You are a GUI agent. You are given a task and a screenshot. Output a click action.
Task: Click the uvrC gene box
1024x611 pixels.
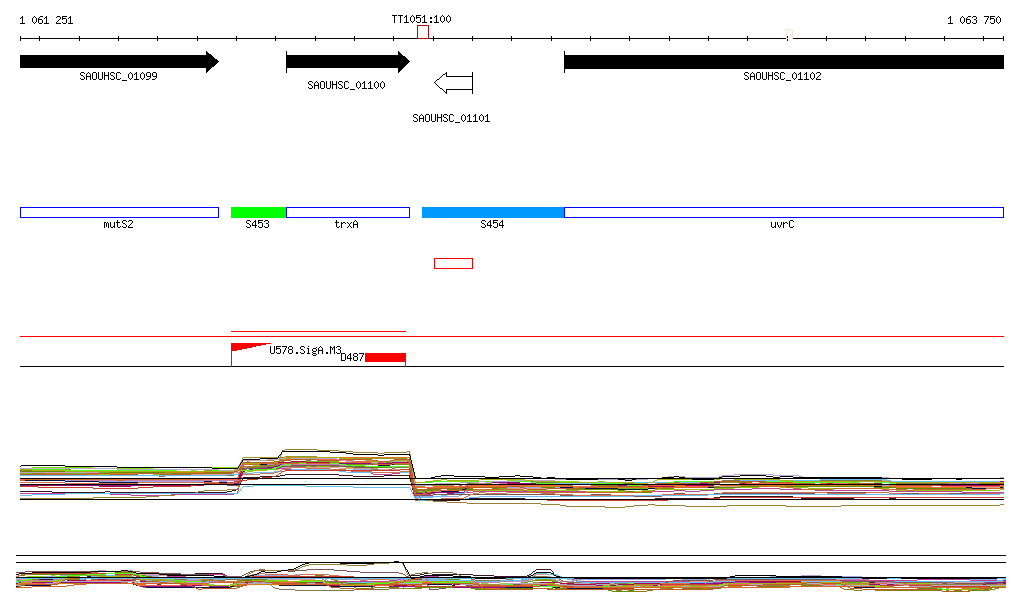pos(783,212)
